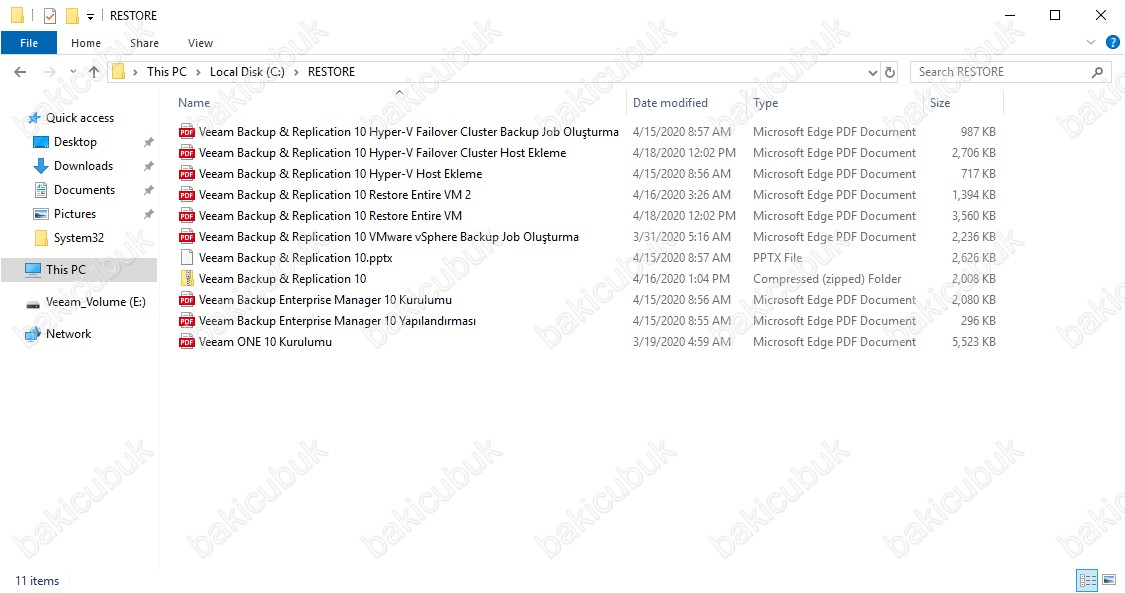Select the file Veeam Backup & Replication 10 Restore Entire VM

tap(330, 216)
